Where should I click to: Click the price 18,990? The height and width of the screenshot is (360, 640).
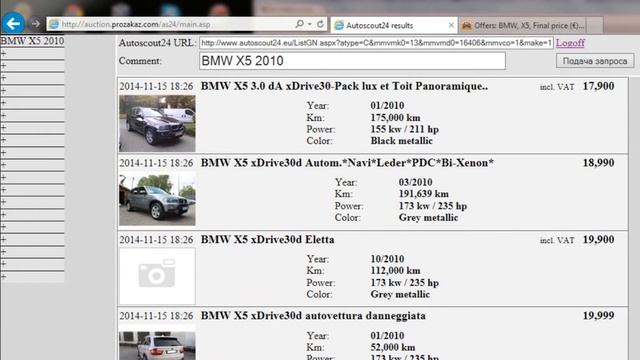click(598, 163)
